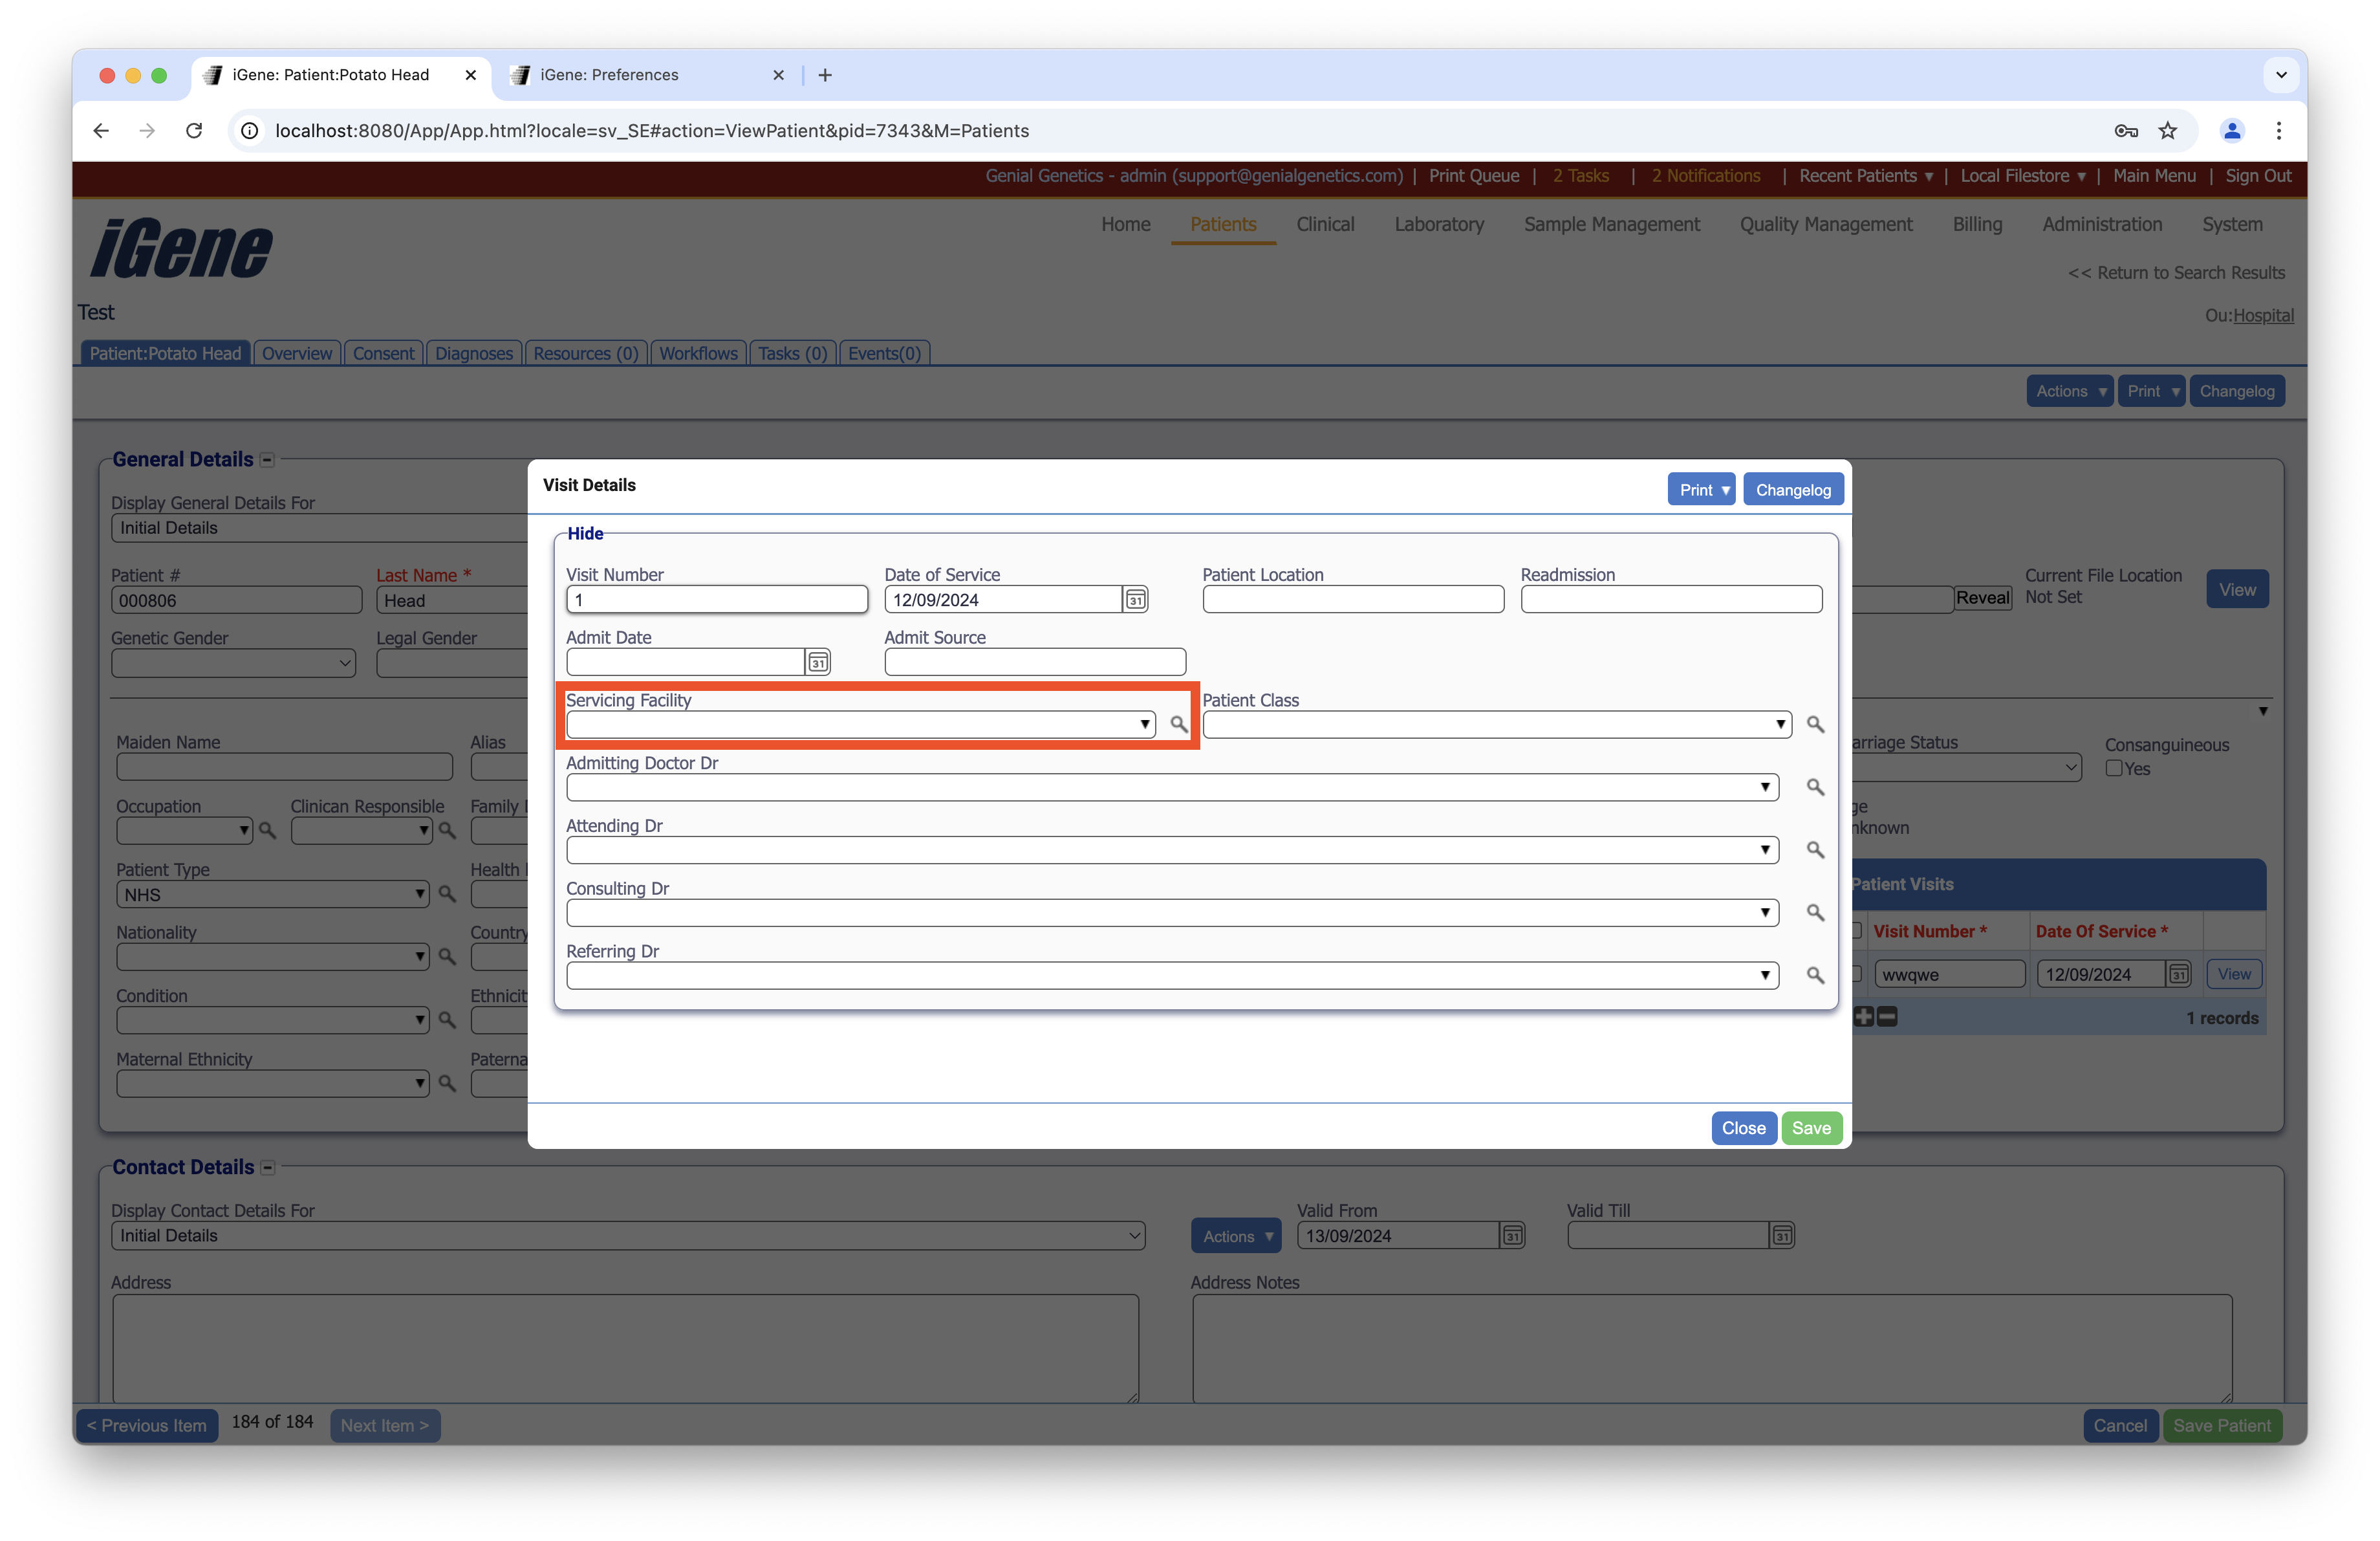2380x1541 pixels.
Task: Click the Patient Class search magnifier icon
Action: pos(1815,724)
